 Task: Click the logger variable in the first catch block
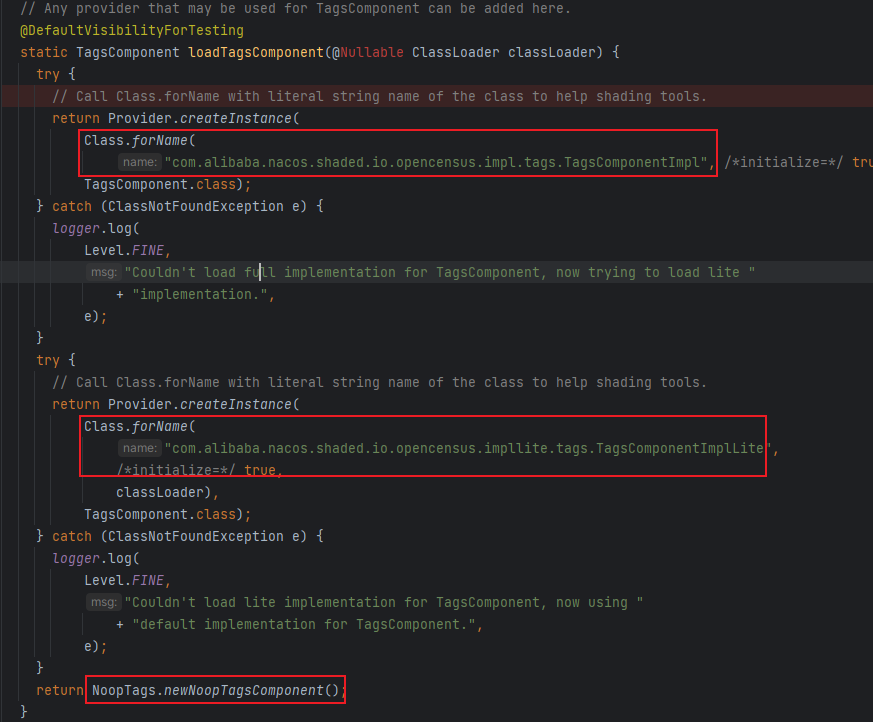(x=75, y=228)
